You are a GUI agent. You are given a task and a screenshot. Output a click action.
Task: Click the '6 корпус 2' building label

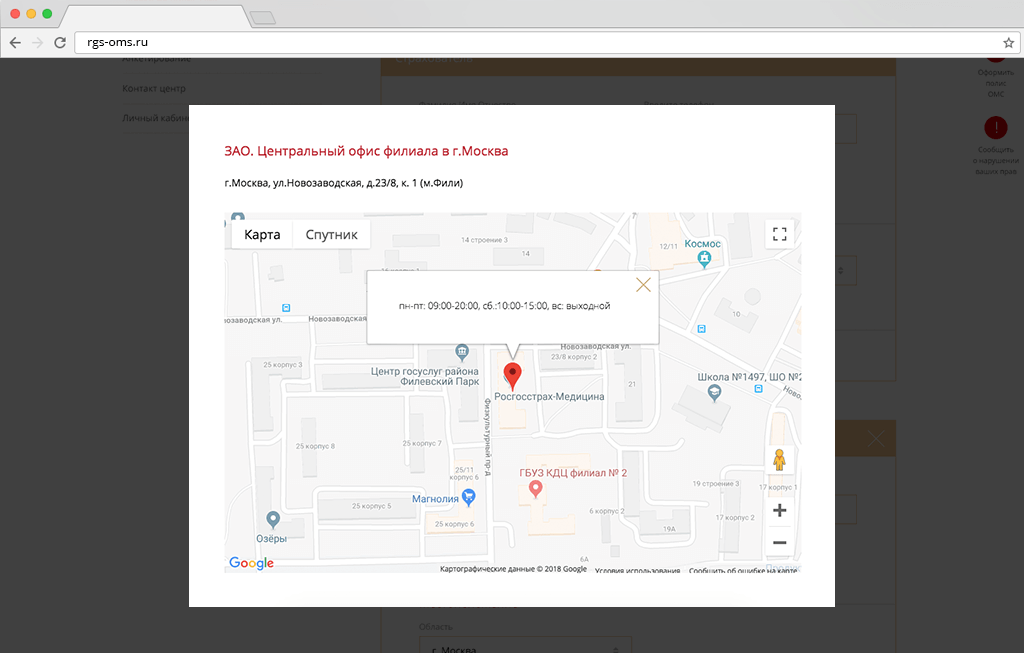point(607,511)
